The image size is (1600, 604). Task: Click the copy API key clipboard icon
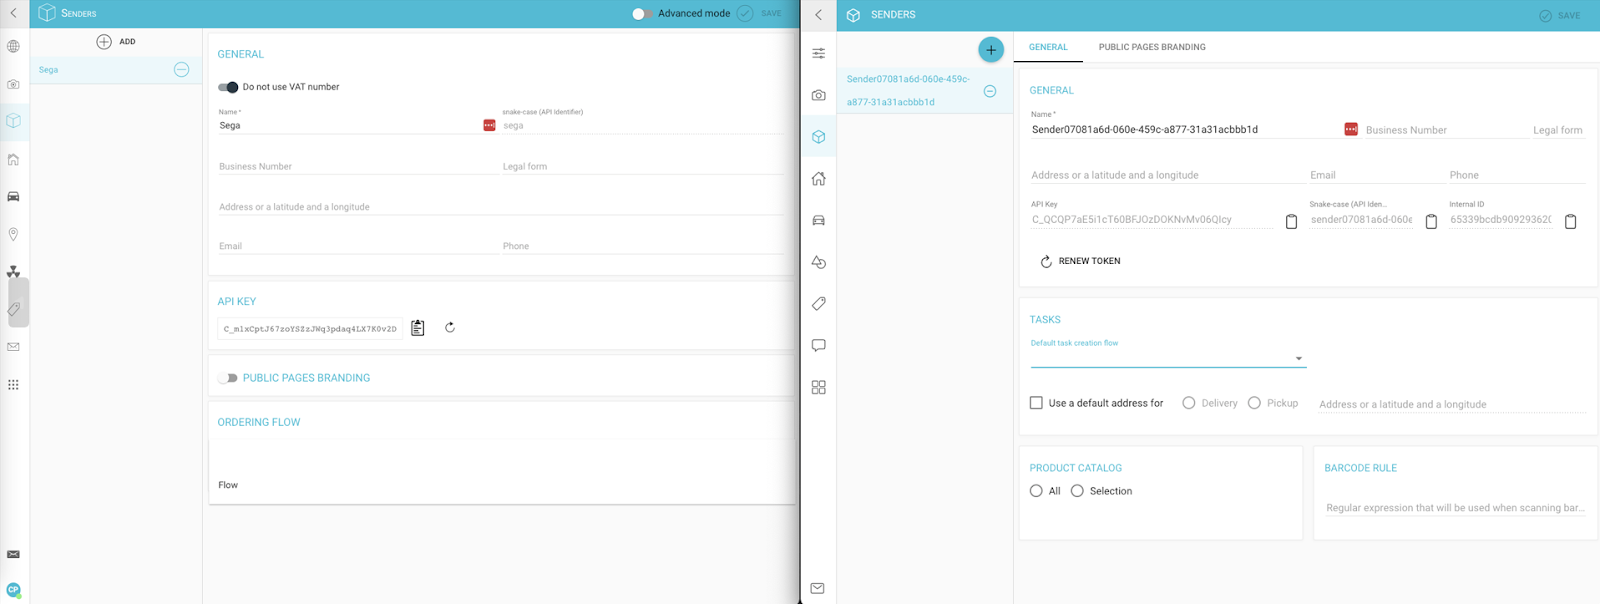coord(418,328)
